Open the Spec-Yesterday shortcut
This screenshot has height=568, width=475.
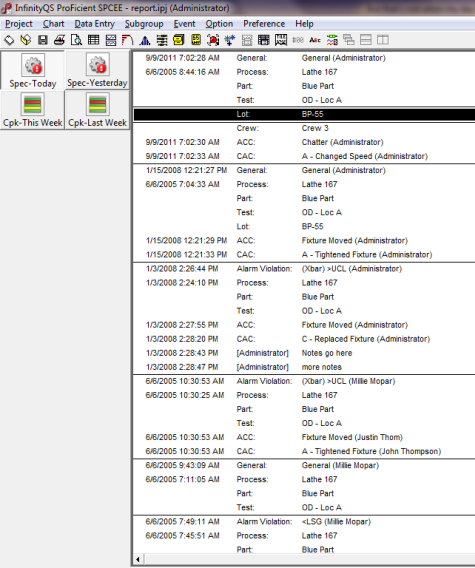click(x=97, y=70)
